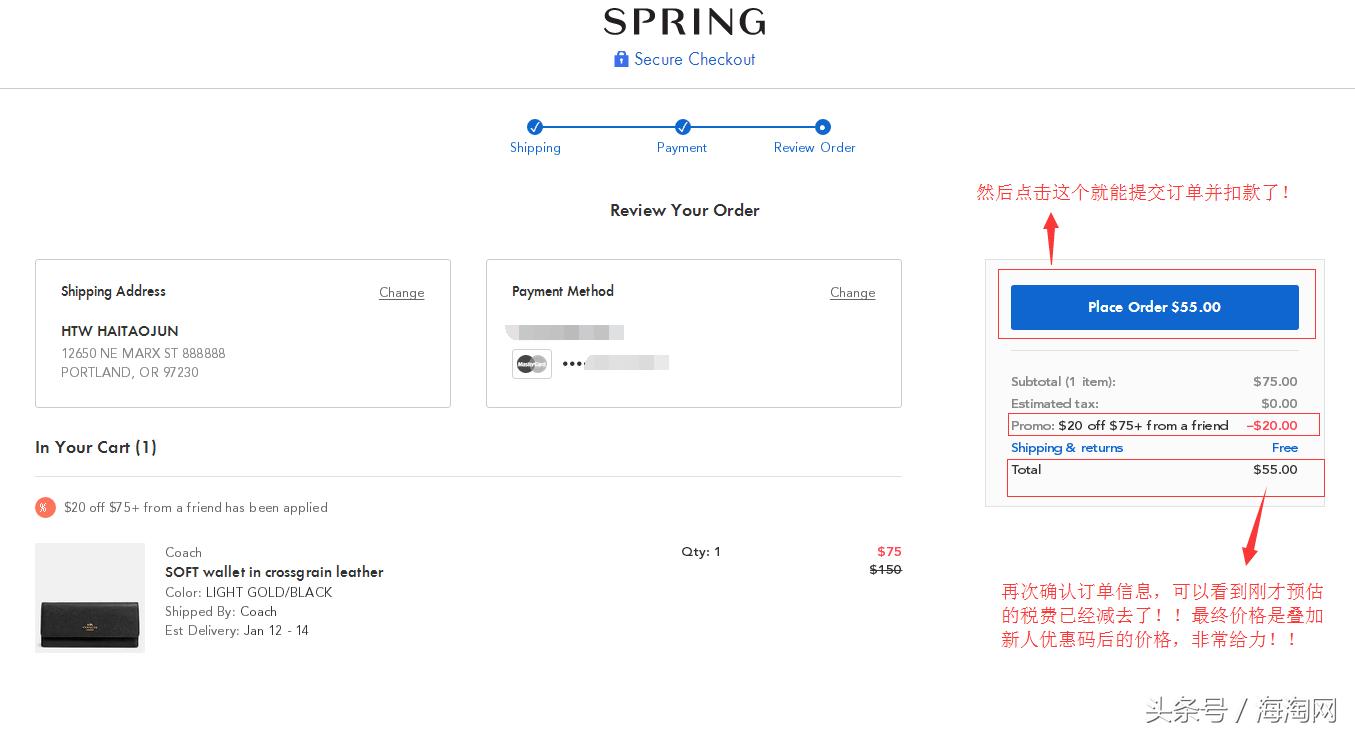
Task: Click the name HTW HAITAOJUN
Action: 120,331
